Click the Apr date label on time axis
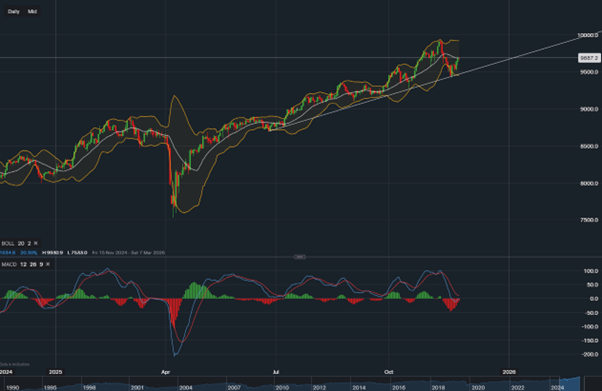 click(x=165, y=372)
